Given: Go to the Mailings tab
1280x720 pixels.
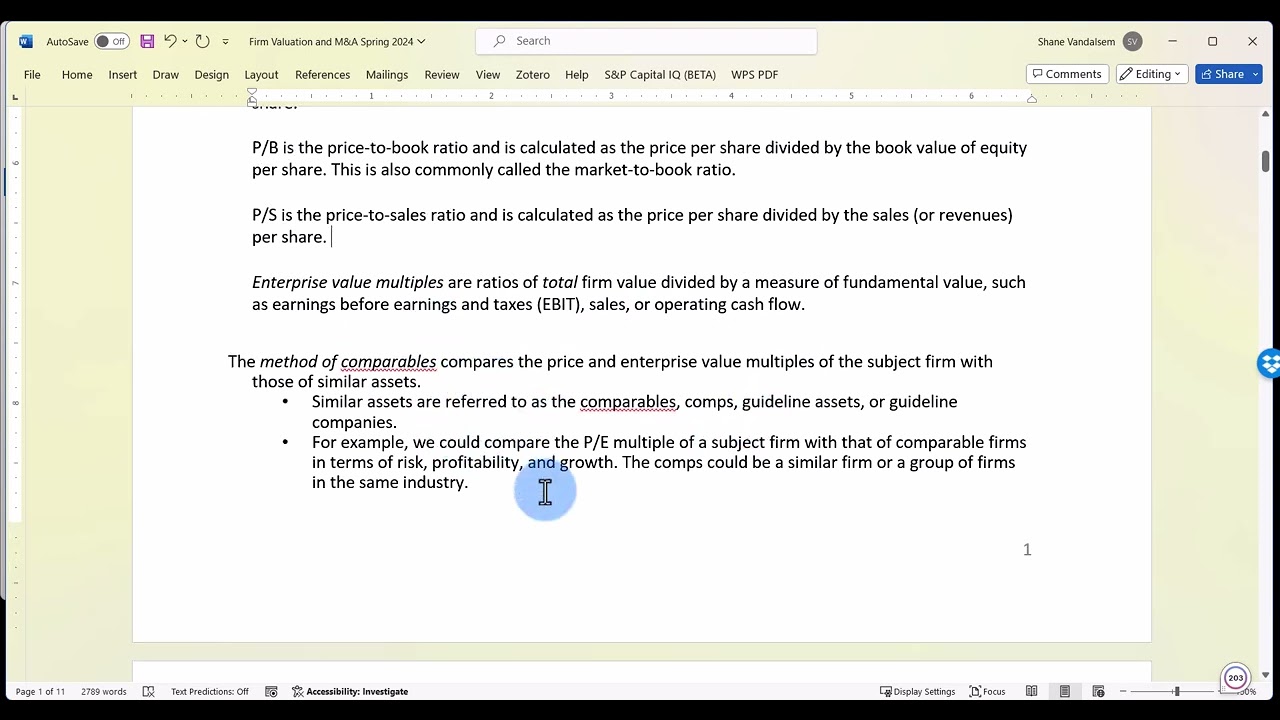Looking at the screenshot, I should pos(387,75).
